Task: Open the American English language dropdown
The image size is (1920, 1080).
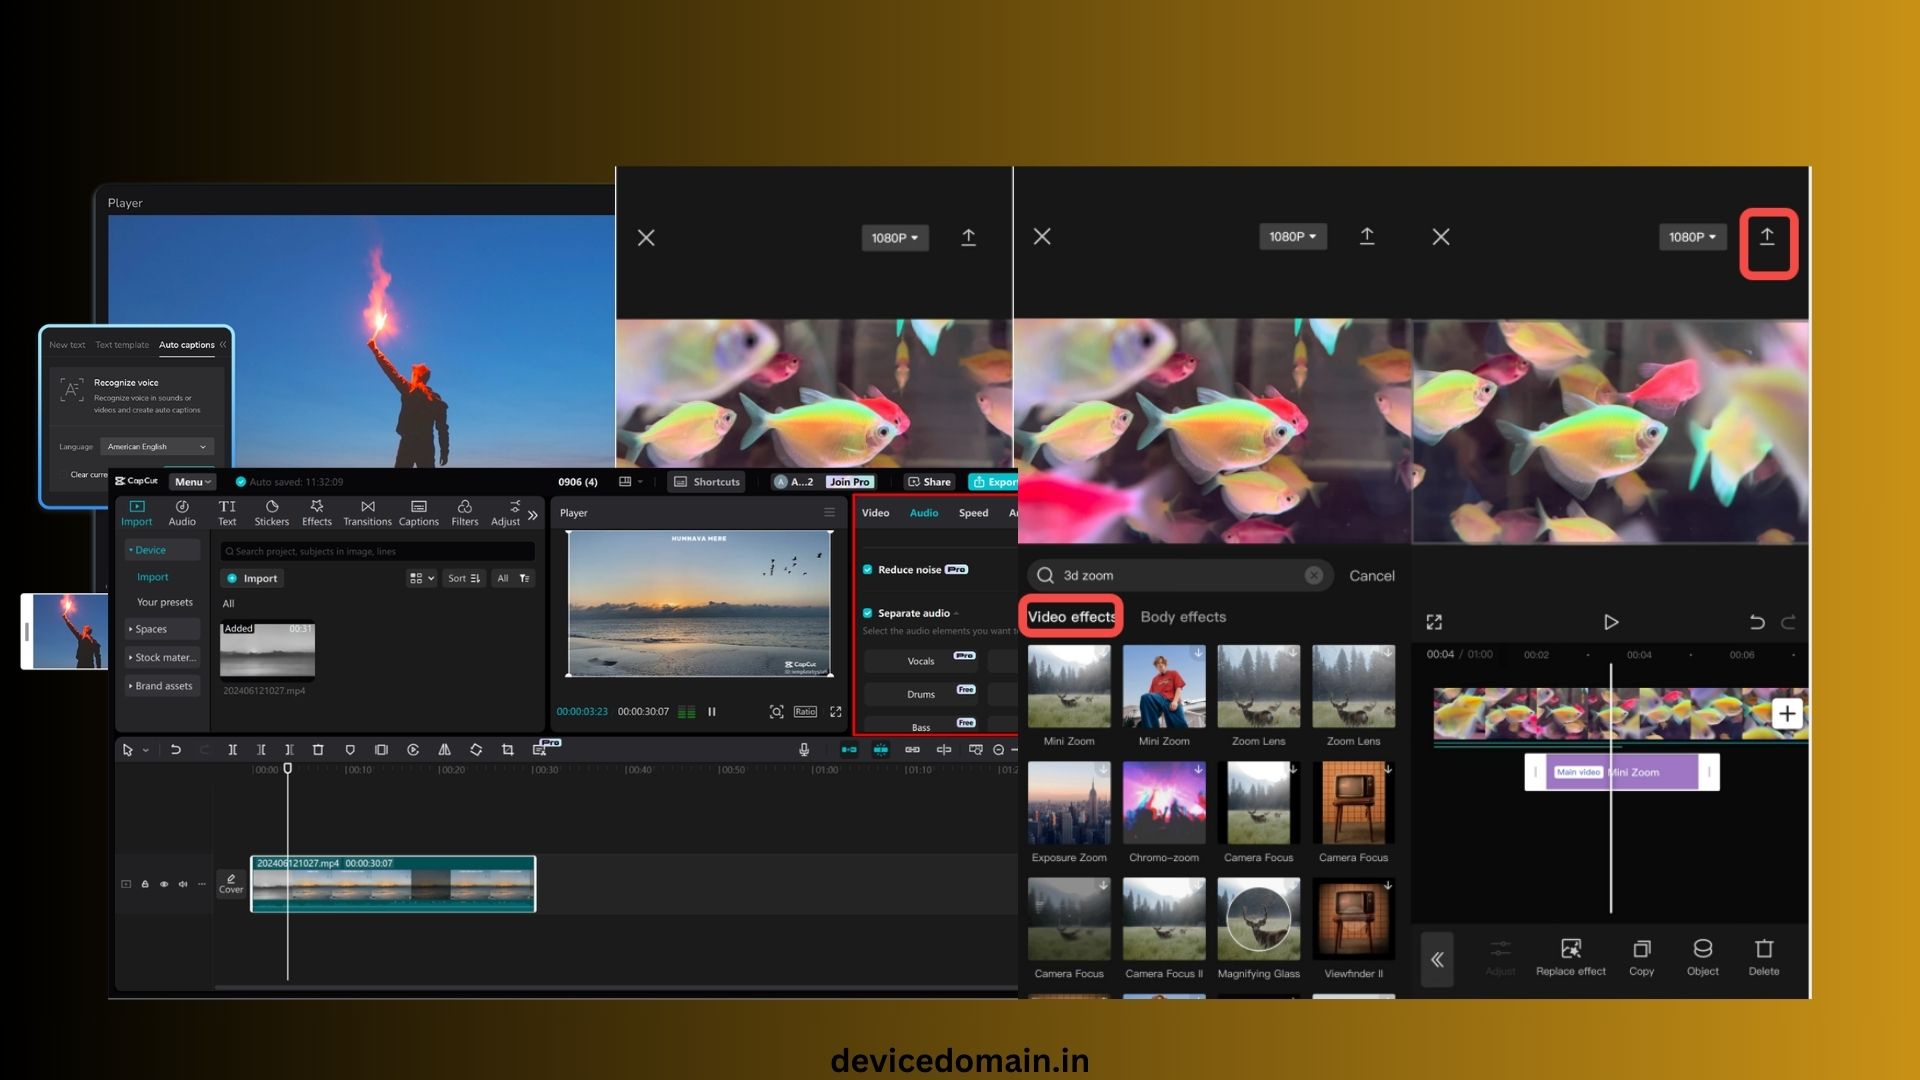Action: pyautogui.click(x=157, y=447)
